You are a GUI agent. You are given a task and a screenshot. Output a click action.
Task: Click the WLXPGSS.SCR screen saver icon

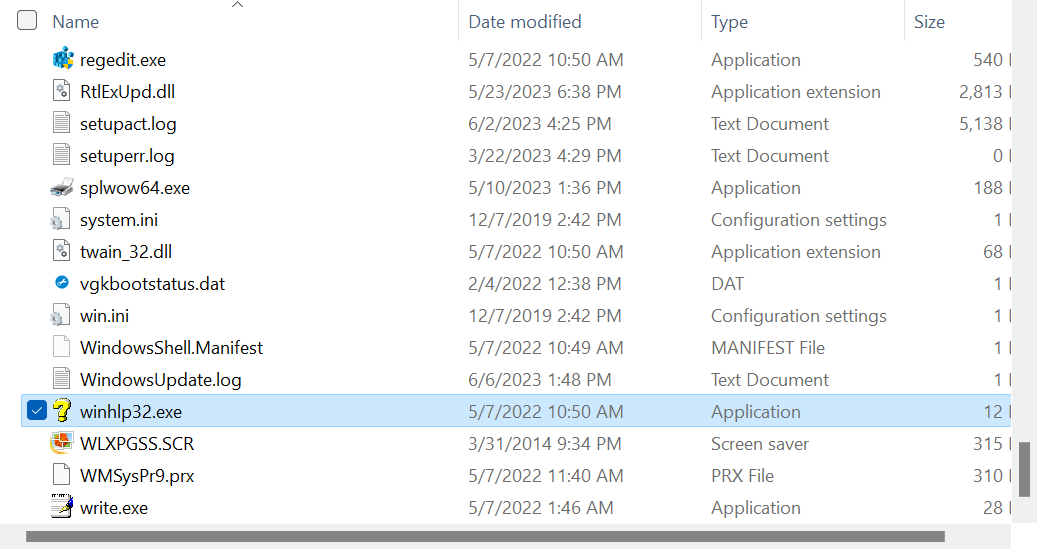[62, 443]
